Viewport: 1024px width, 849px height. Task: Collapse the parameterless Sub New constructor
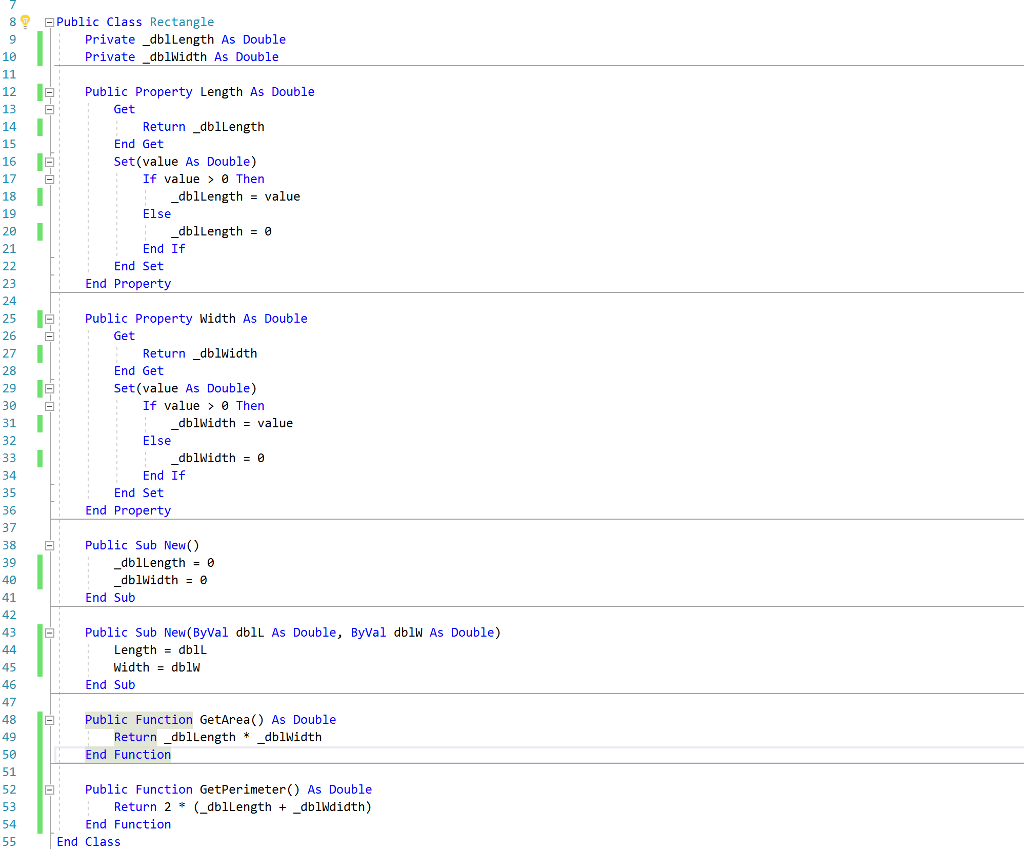pyautogui.click(x=49, y=546)
